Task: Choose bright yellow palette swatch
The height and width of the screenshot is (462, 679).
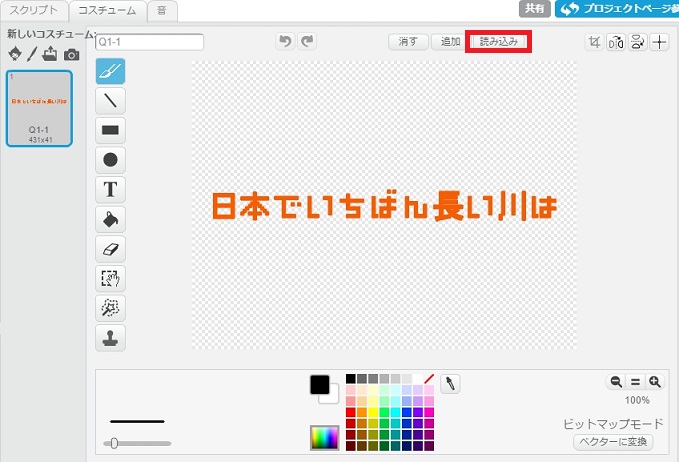Action: (373, 412)
